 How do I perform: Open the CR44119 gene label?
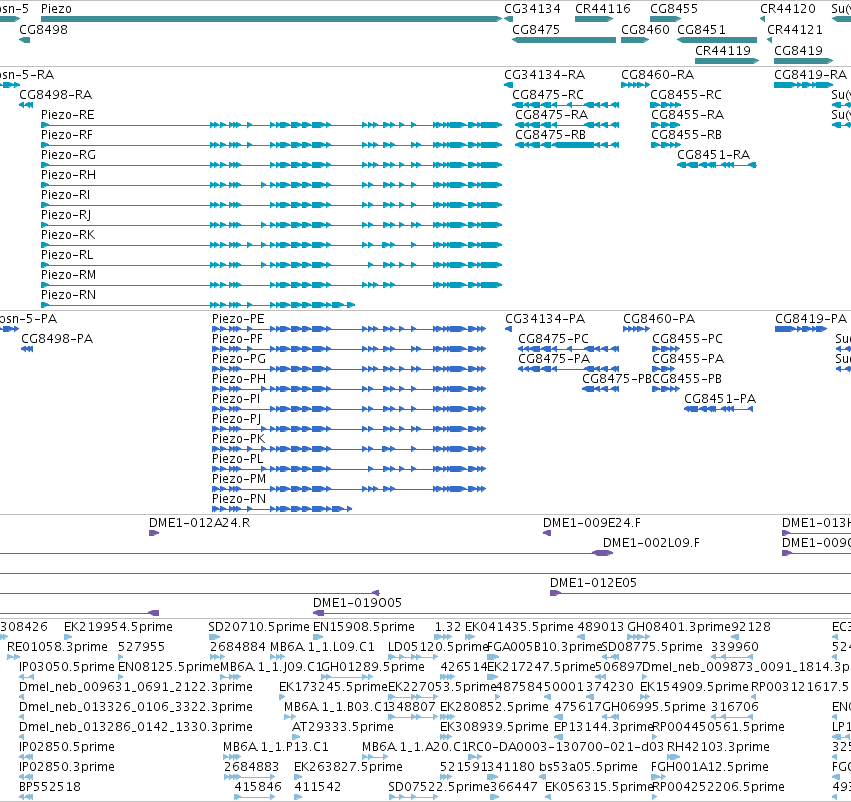(723, 50)
